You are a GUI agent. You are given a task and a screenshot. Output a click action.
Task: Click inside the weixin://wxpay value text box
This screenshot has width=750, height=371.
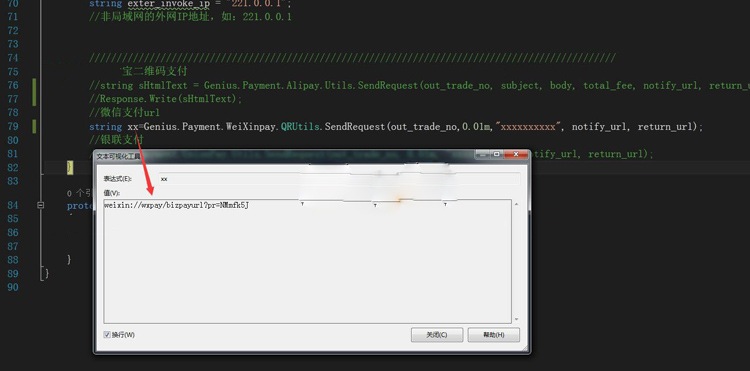pyautogui.click(x=308, y=262)
